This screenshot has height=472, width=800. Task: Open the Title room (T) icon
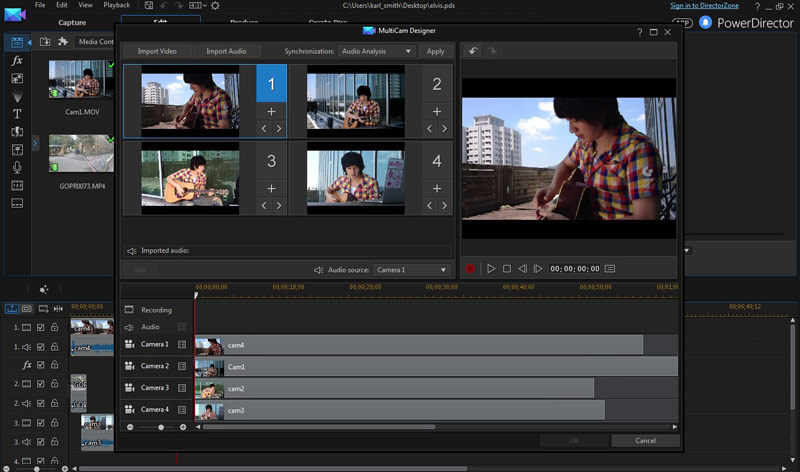coord(17,114)
